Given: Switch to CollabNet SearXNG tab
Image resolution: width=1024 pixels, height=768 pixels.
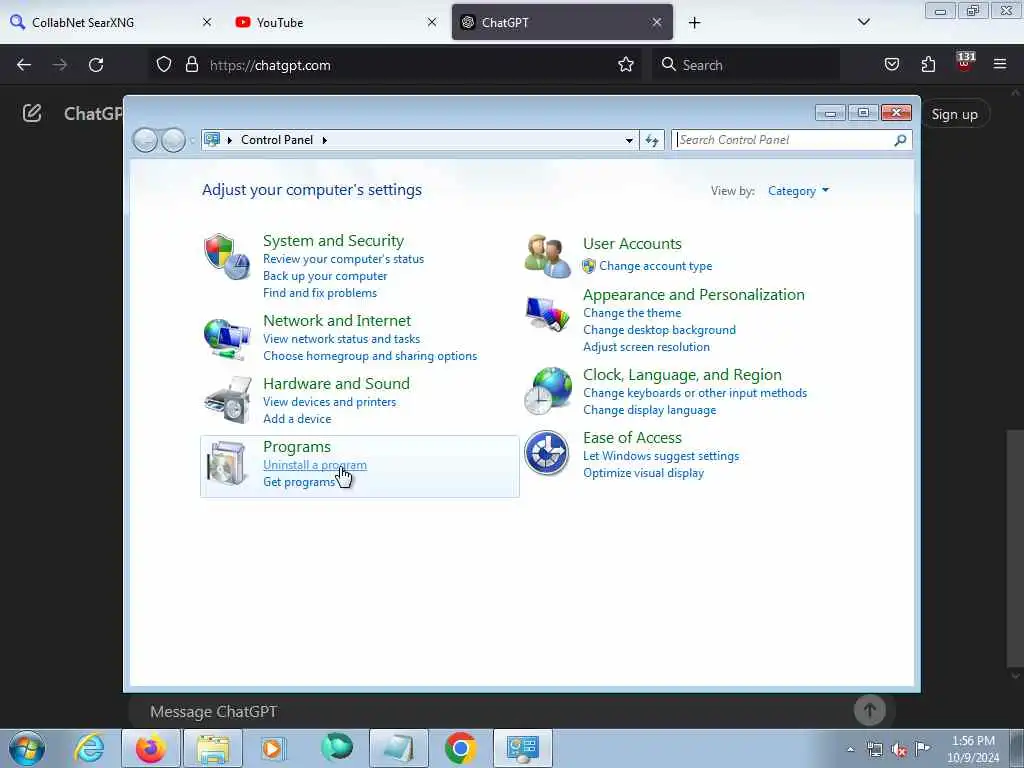Looking at the screenshot, I should tap(111, 22).
